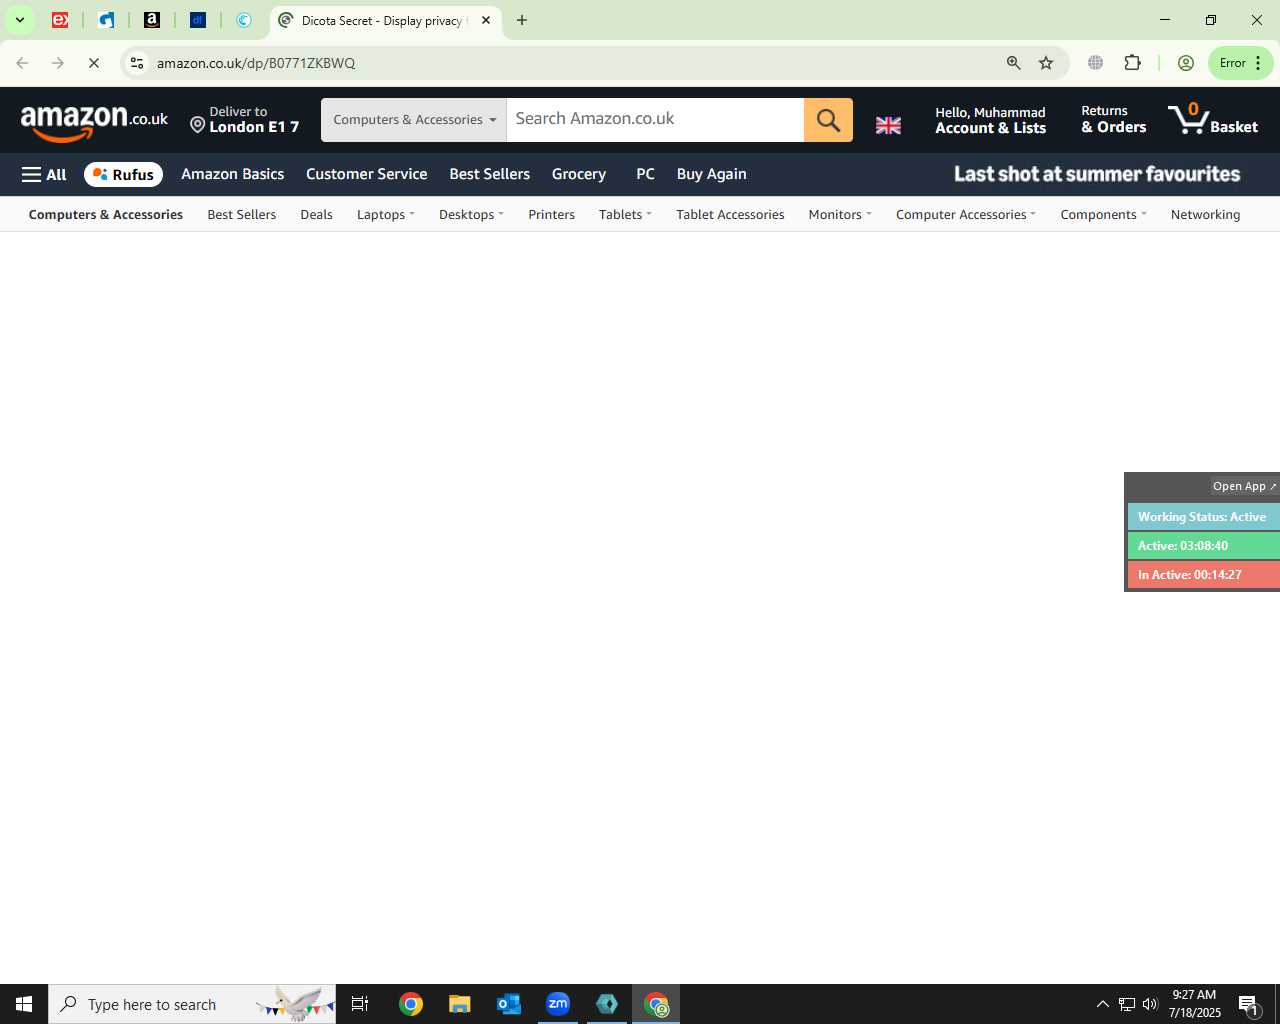Open Account & Lists menu
The height and width of the screenshot is (1024, 1280).
click(x=991, y=120)
